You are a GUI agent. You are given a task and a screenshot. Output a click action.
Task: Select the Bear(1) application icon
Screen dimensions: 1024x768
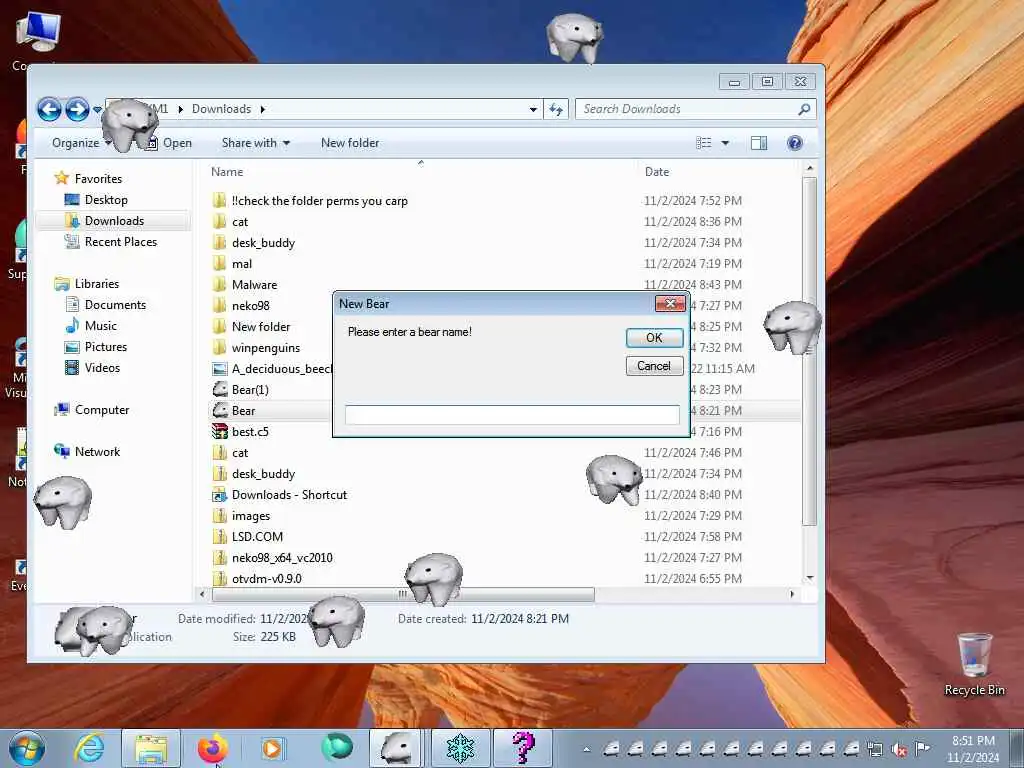click(220, 389)
